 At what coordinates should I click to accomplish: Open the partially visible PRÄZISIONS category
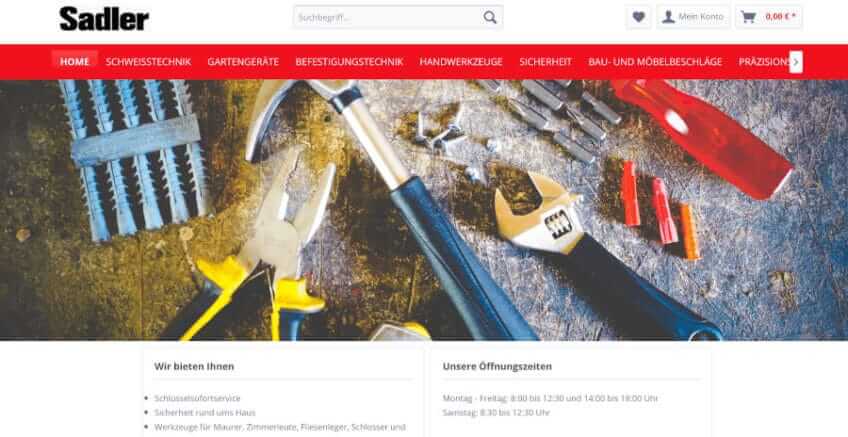point(764,62)
